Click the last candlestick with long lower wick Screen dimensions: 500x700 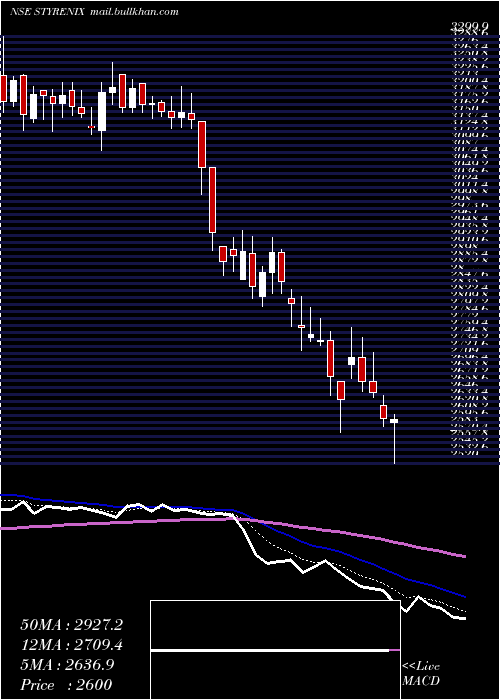coord(394,439)
